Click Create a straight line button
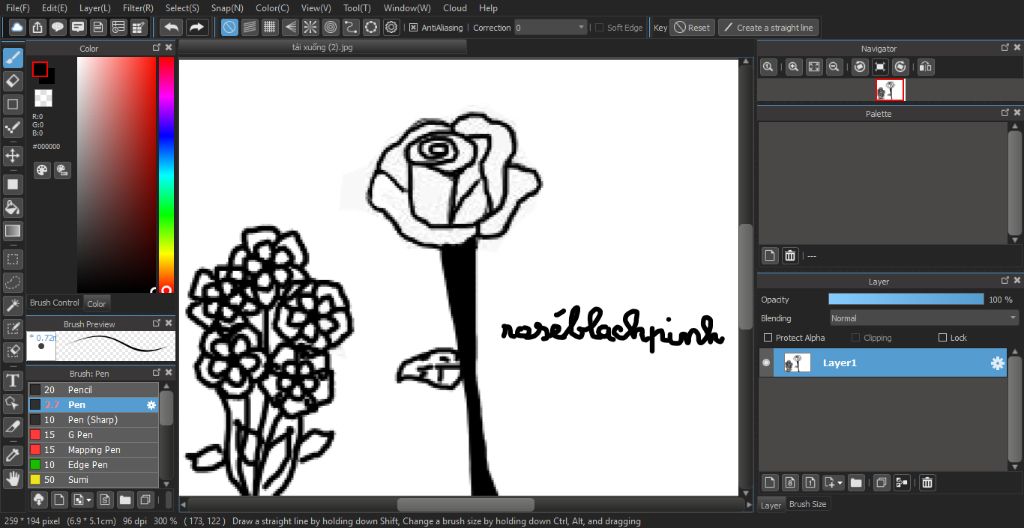 click(x=768, y=27)
